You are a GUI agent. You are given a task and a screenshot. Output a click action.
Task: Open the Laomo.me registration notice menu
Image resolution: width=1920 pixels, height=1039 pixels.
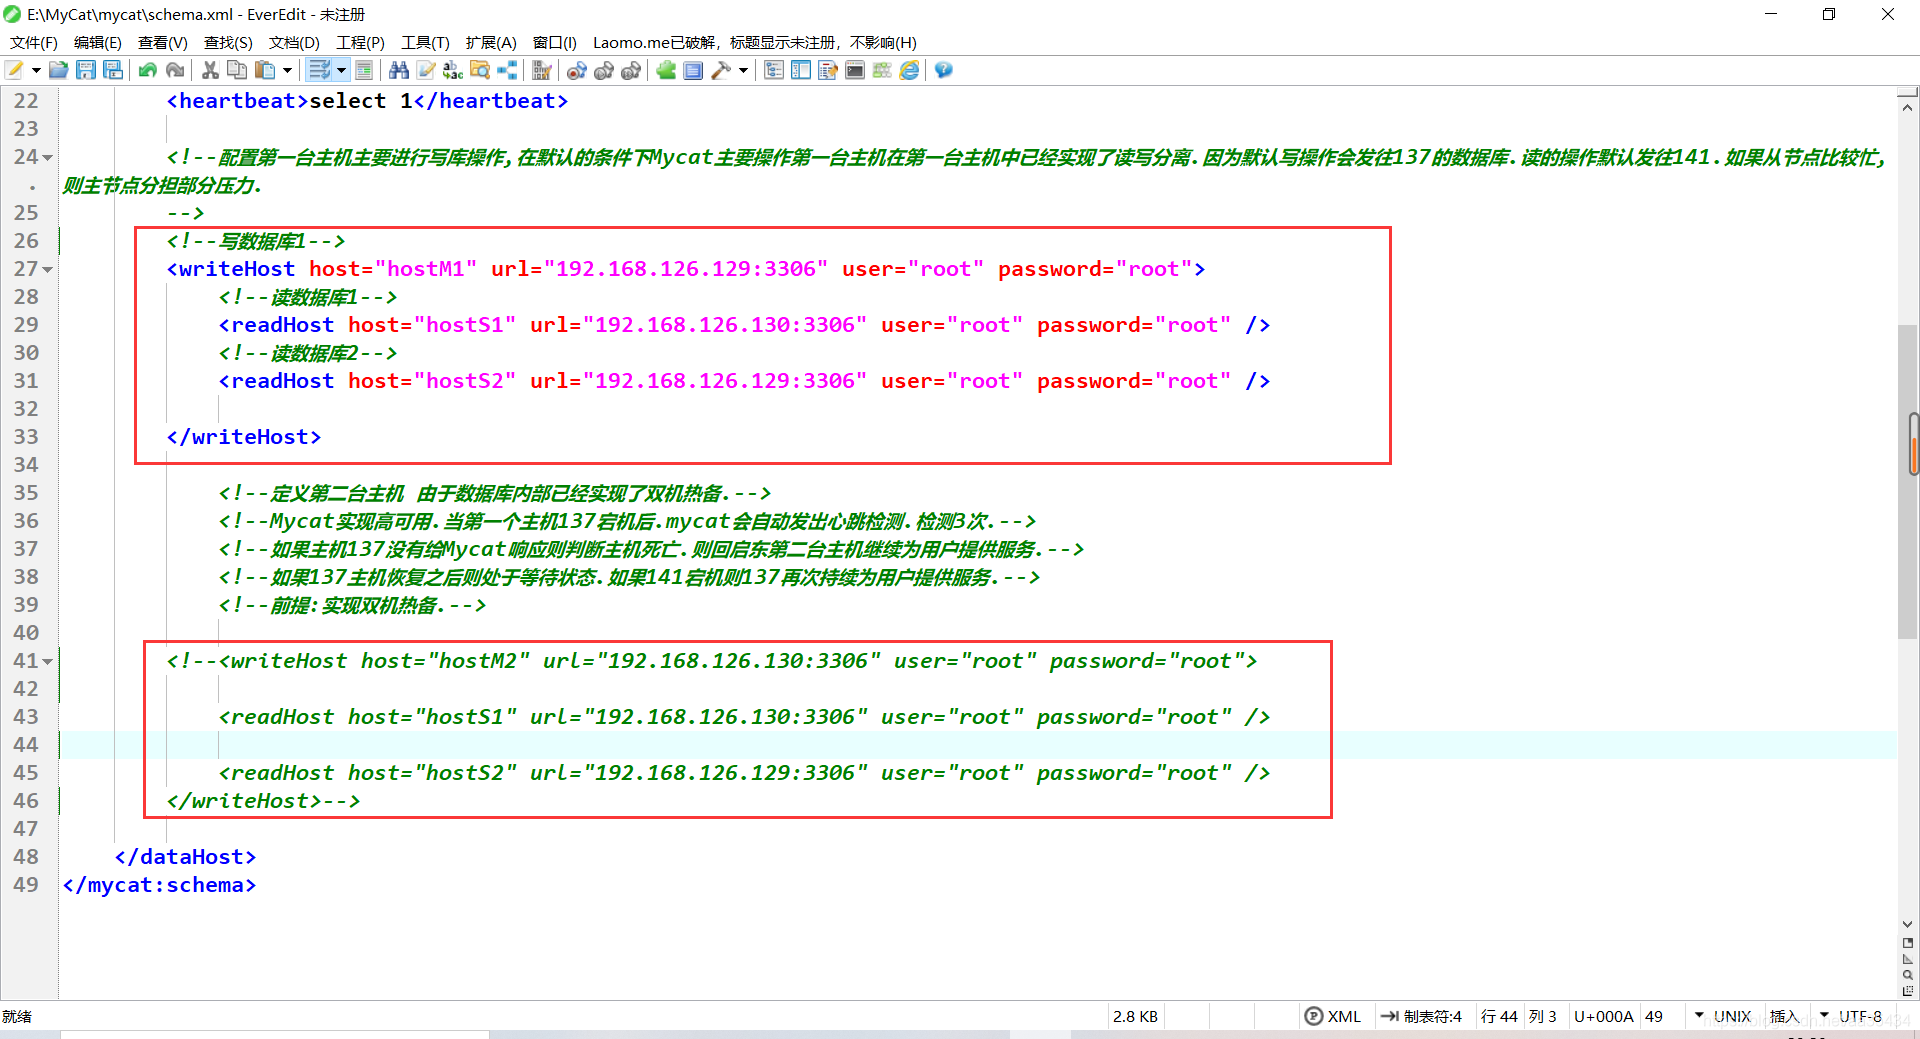755,42
